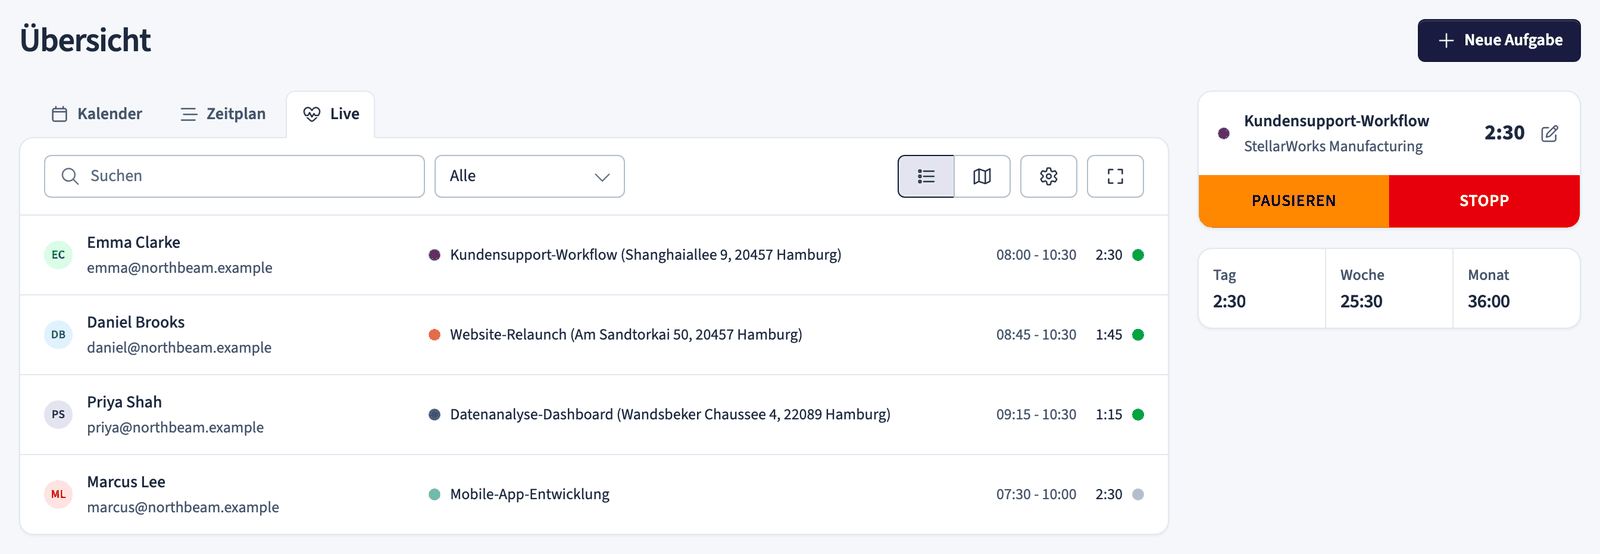This screenshot has width=1600, height=554.
Task: Click Kundensupport-Workflow title in timer card
Action: coord(1336,121)
